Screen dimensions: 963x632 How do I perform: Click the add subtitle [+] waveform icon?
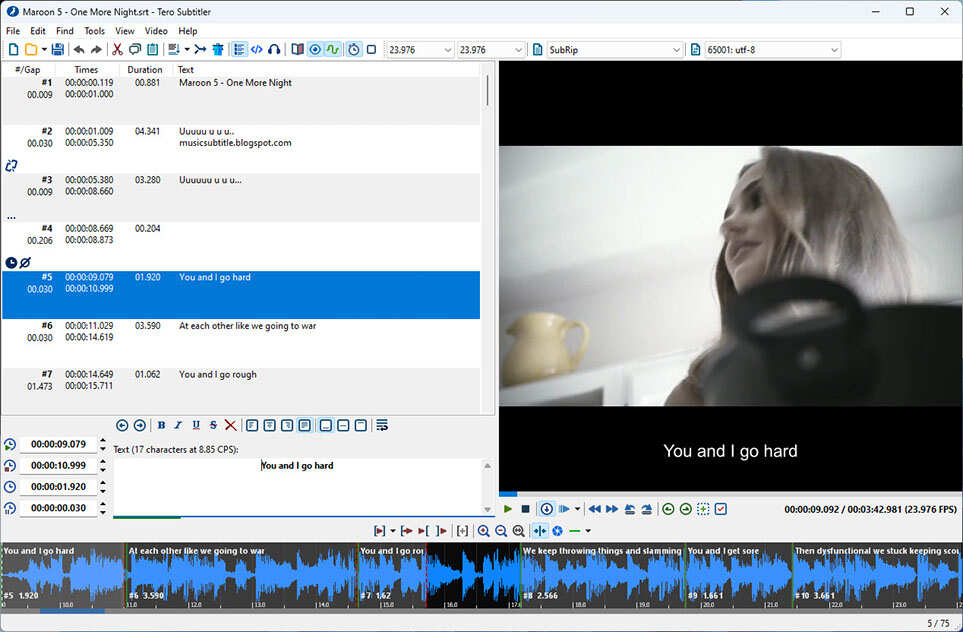(462, 531)
